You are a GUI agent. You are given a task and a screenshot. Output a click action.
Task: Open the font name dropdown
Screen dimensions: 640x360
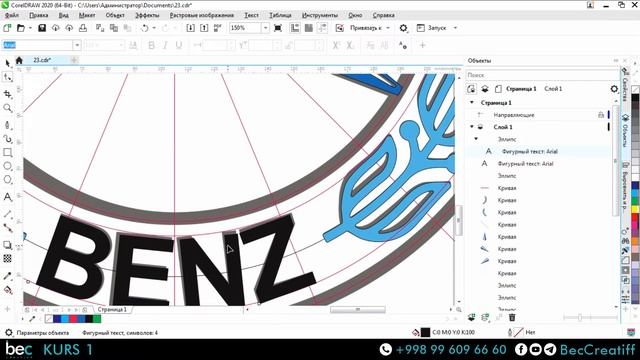point(77,45)
